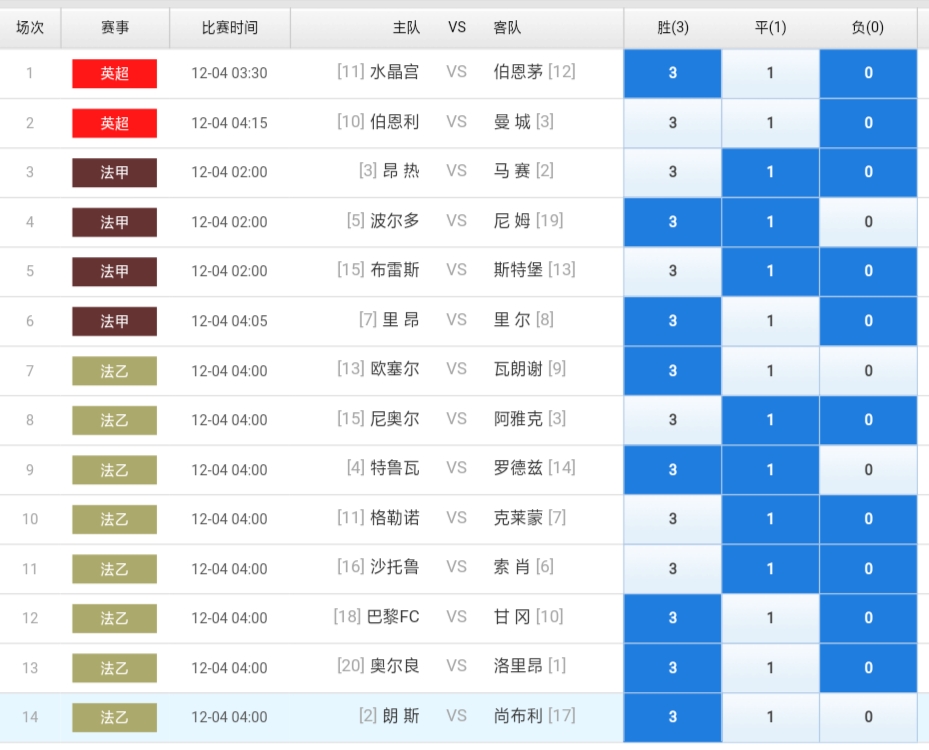The height and width of the screenshot is (750, 929).
Task: Toggle loss (0) for match 10 克莱蒙
Action: [x=868, y=519]
